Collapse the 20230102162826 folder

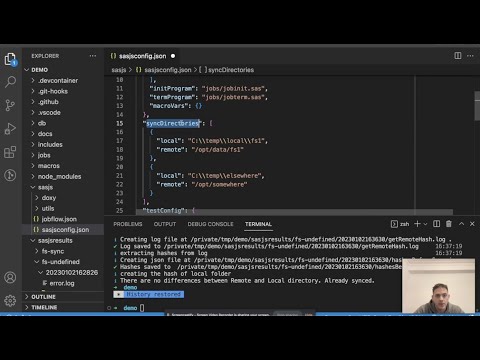tap(72, 272)
